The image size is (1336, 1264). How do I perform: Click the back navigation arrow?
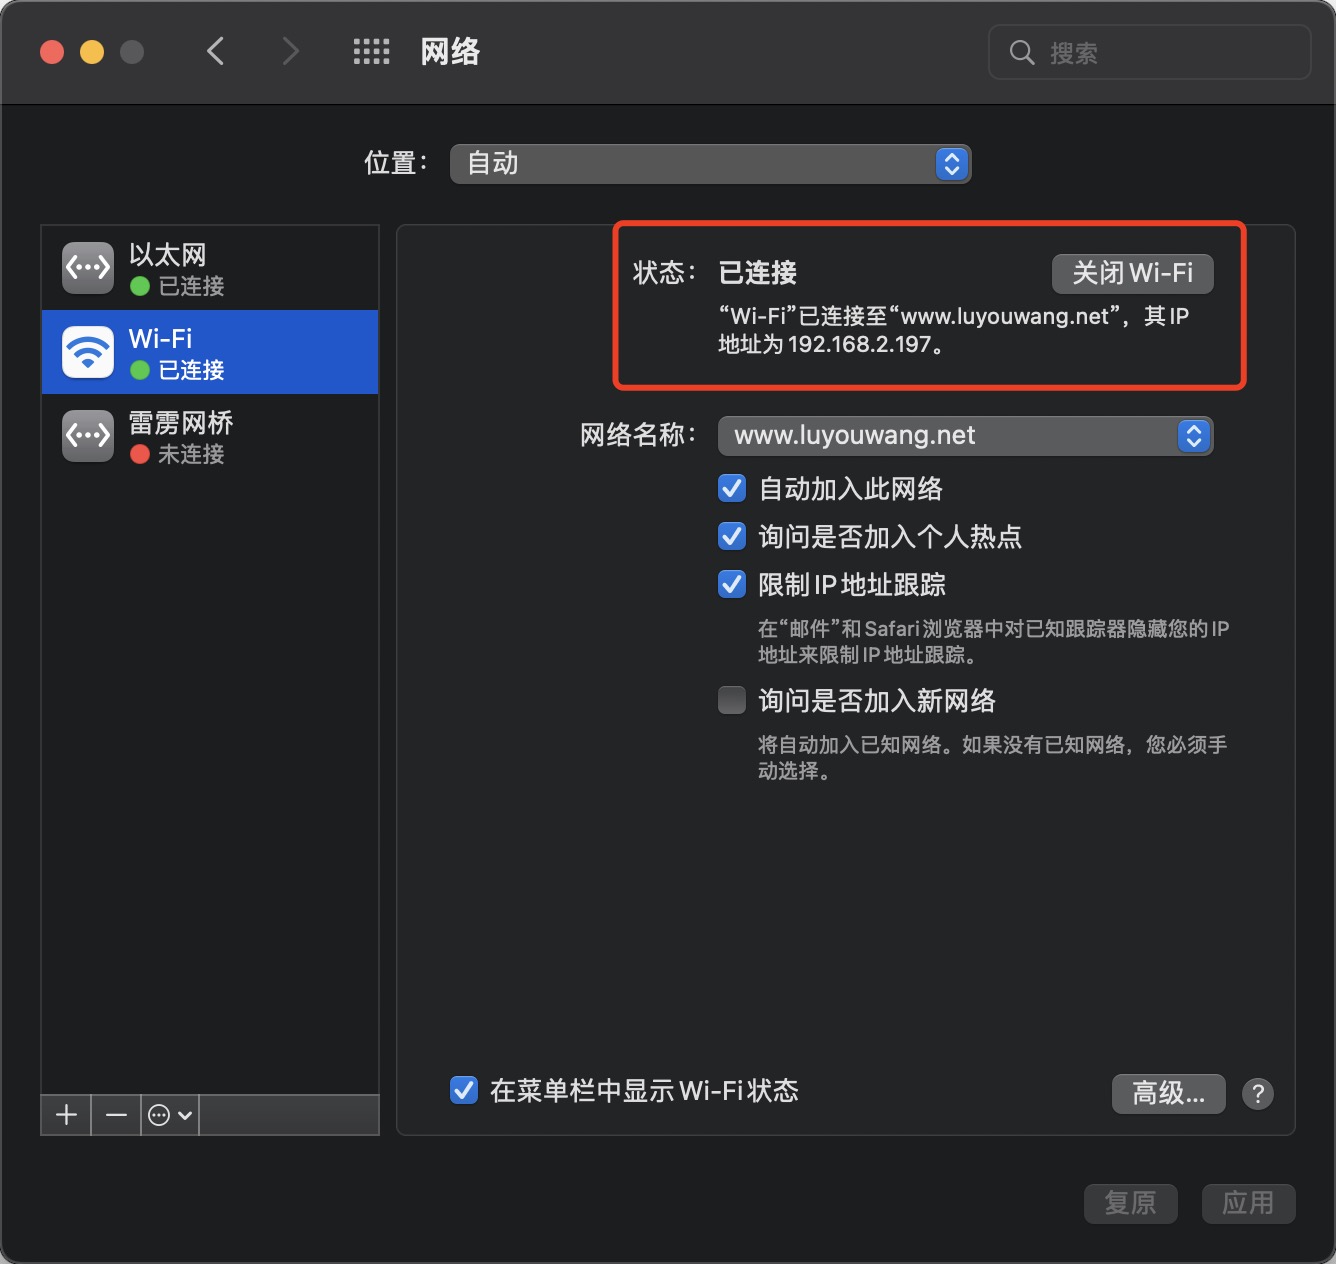[x=216, y=51]
